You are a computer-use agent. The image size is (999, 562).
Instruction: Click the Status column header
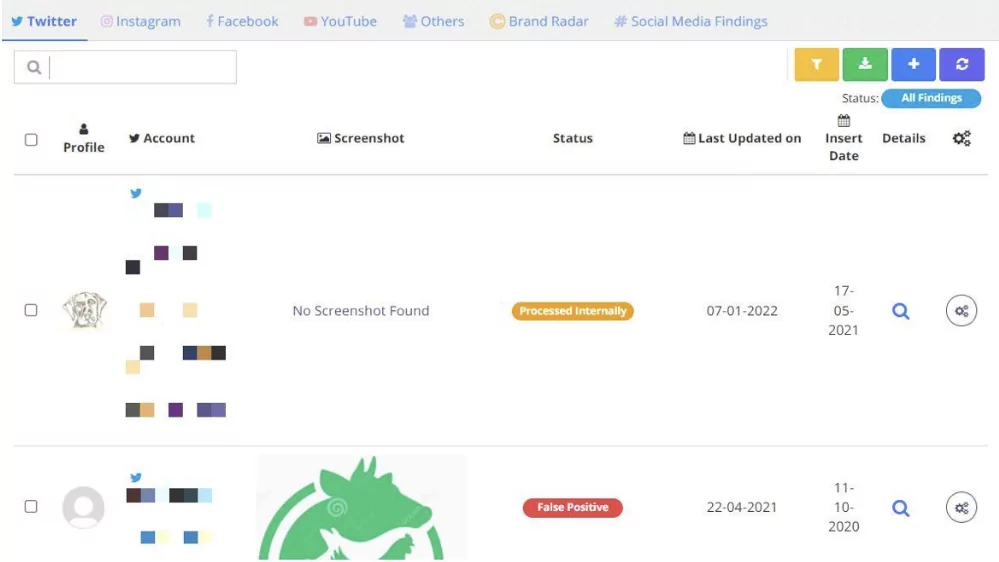(572, 138)
